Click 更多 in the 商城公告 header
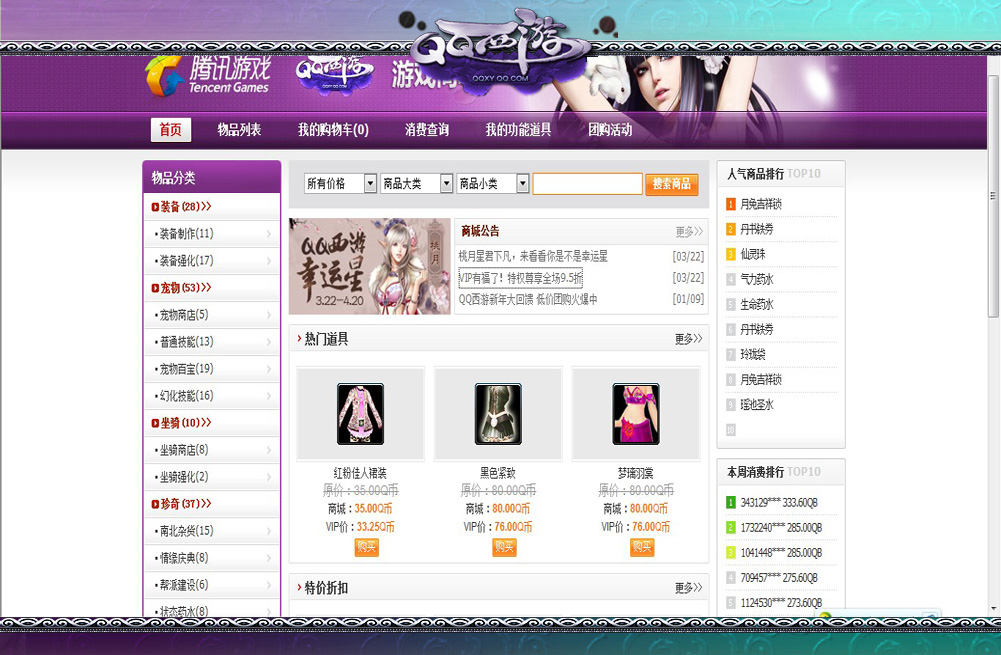This screenshot has width=1001, height=655. pos(689,231)
